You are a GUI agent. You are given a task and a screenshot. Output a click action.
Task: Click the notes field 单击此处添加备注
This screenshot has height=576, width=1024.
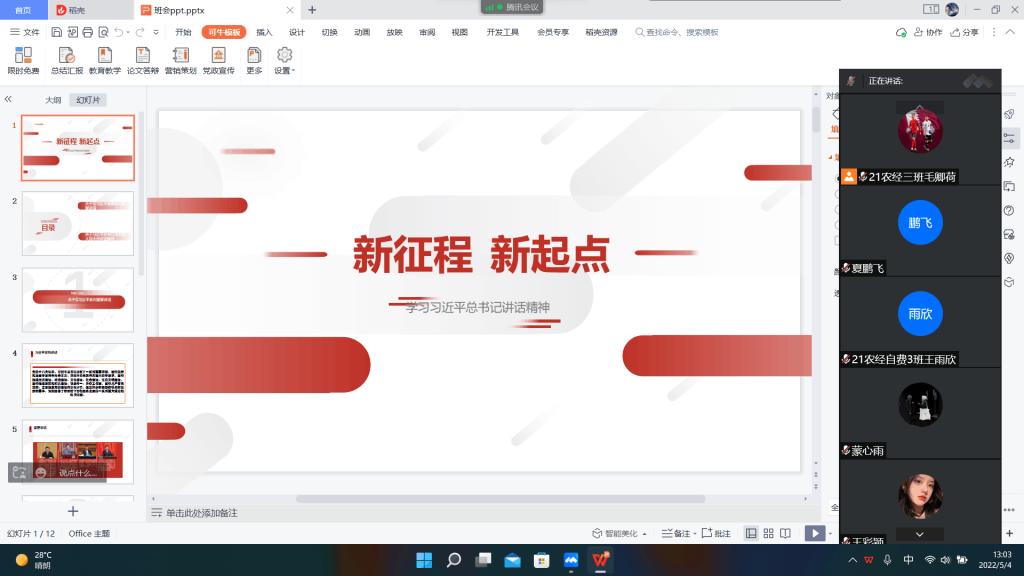201,513
